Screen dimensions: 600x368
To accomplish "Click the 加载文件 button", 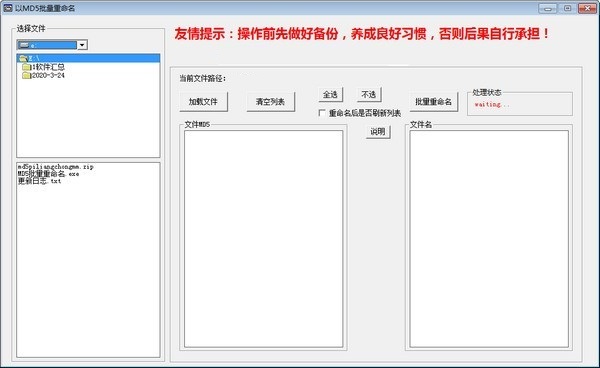I will [203, 102].
